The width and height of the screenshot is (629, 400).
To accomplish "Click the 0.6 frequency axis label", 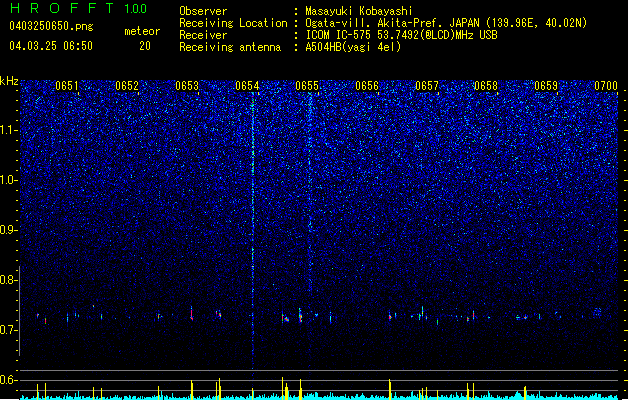I will [8, 380].
